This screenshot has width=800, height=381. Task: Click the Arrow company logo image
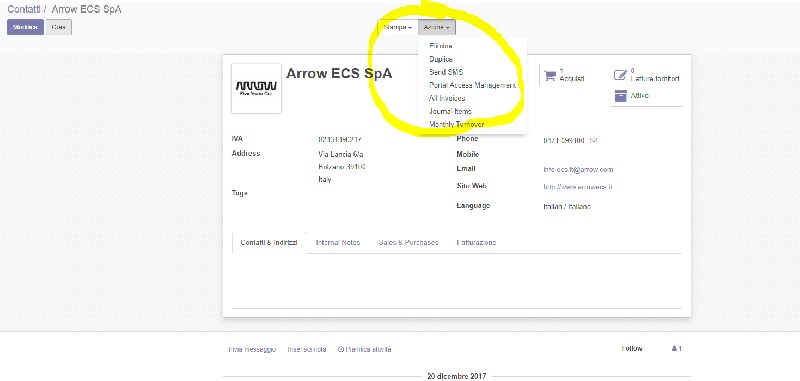tap(256, 88)
